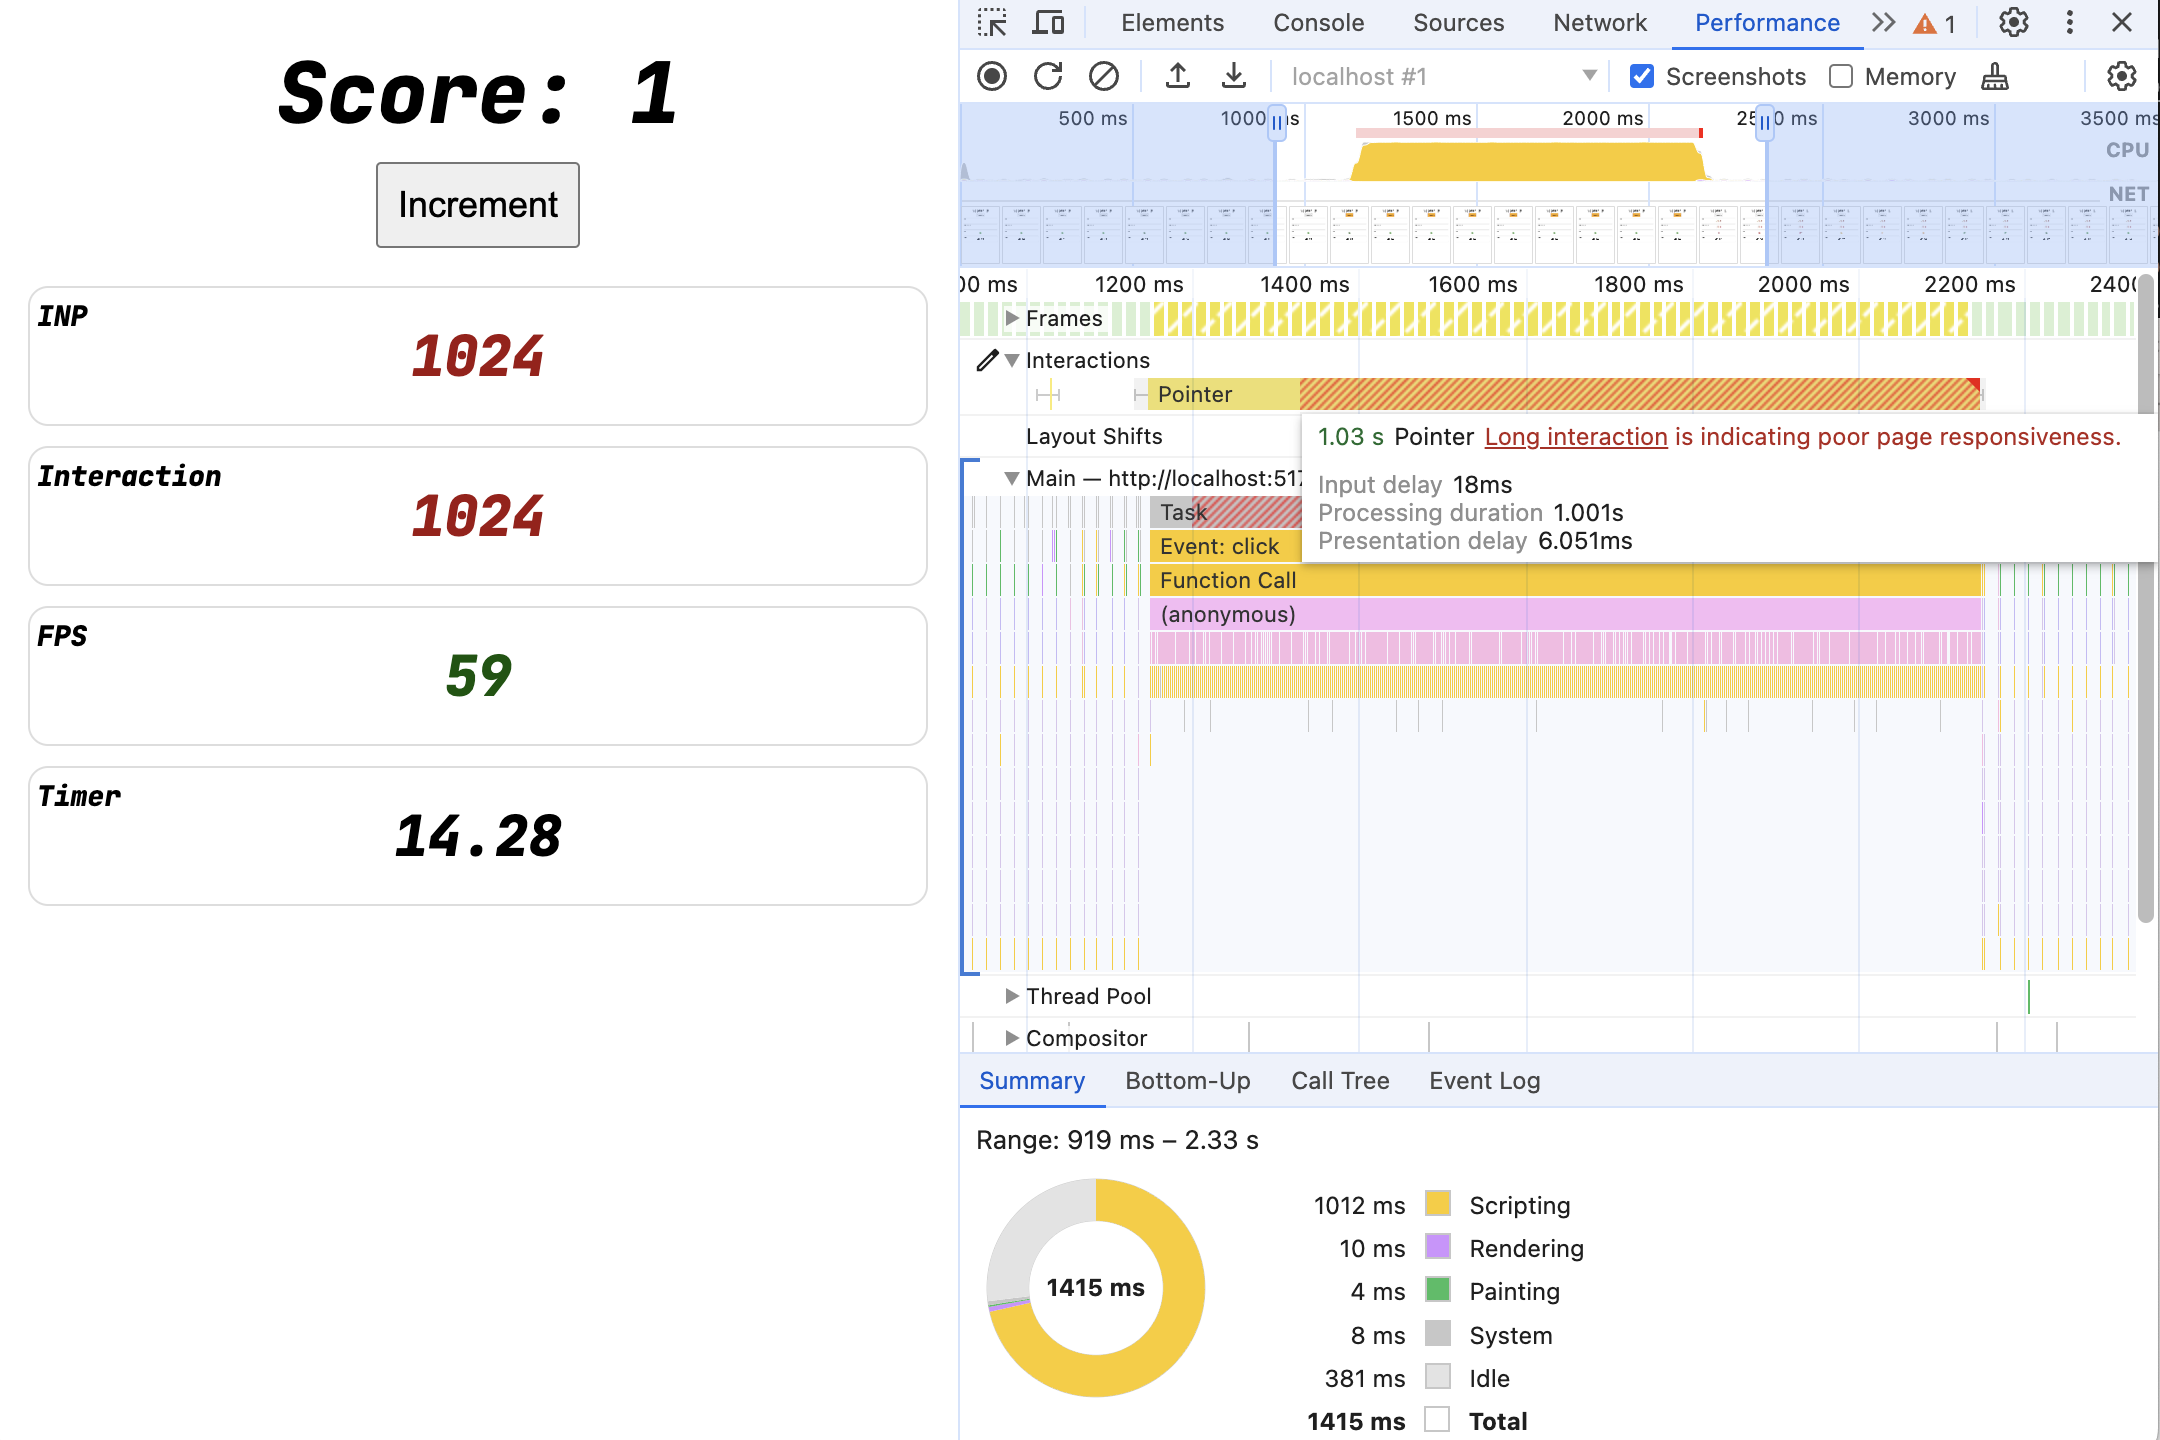2160x1440 pixels.
Task: Click the reload and profile icon
Action: tap(1046, 76)
